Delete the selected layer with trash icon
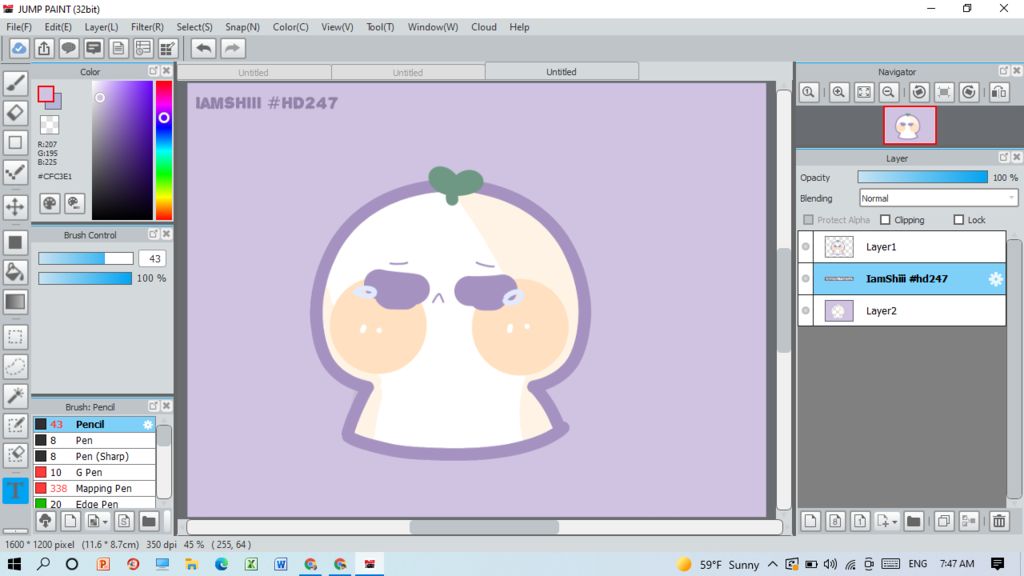Image resolution: width=1024 pixels, height=576 pixels. point(999,521)
